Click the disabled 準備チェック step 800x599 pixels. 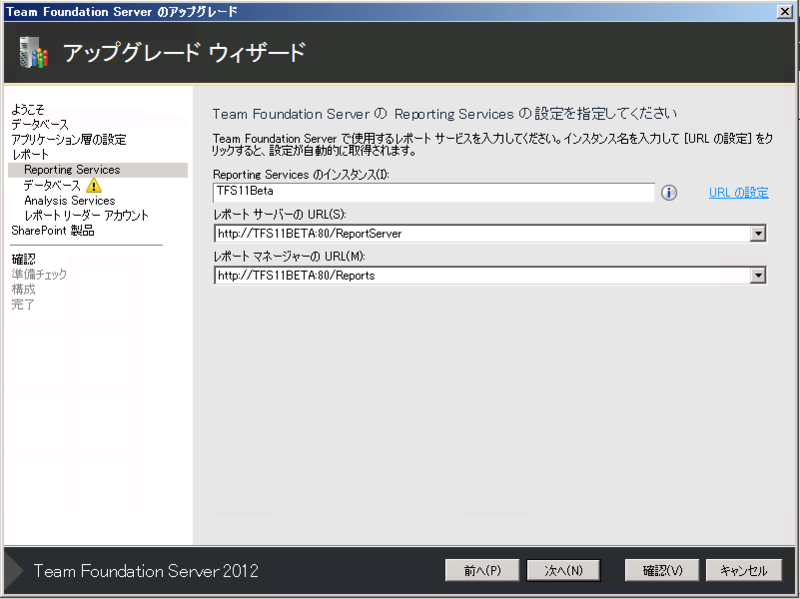click(x=39, y=274)
